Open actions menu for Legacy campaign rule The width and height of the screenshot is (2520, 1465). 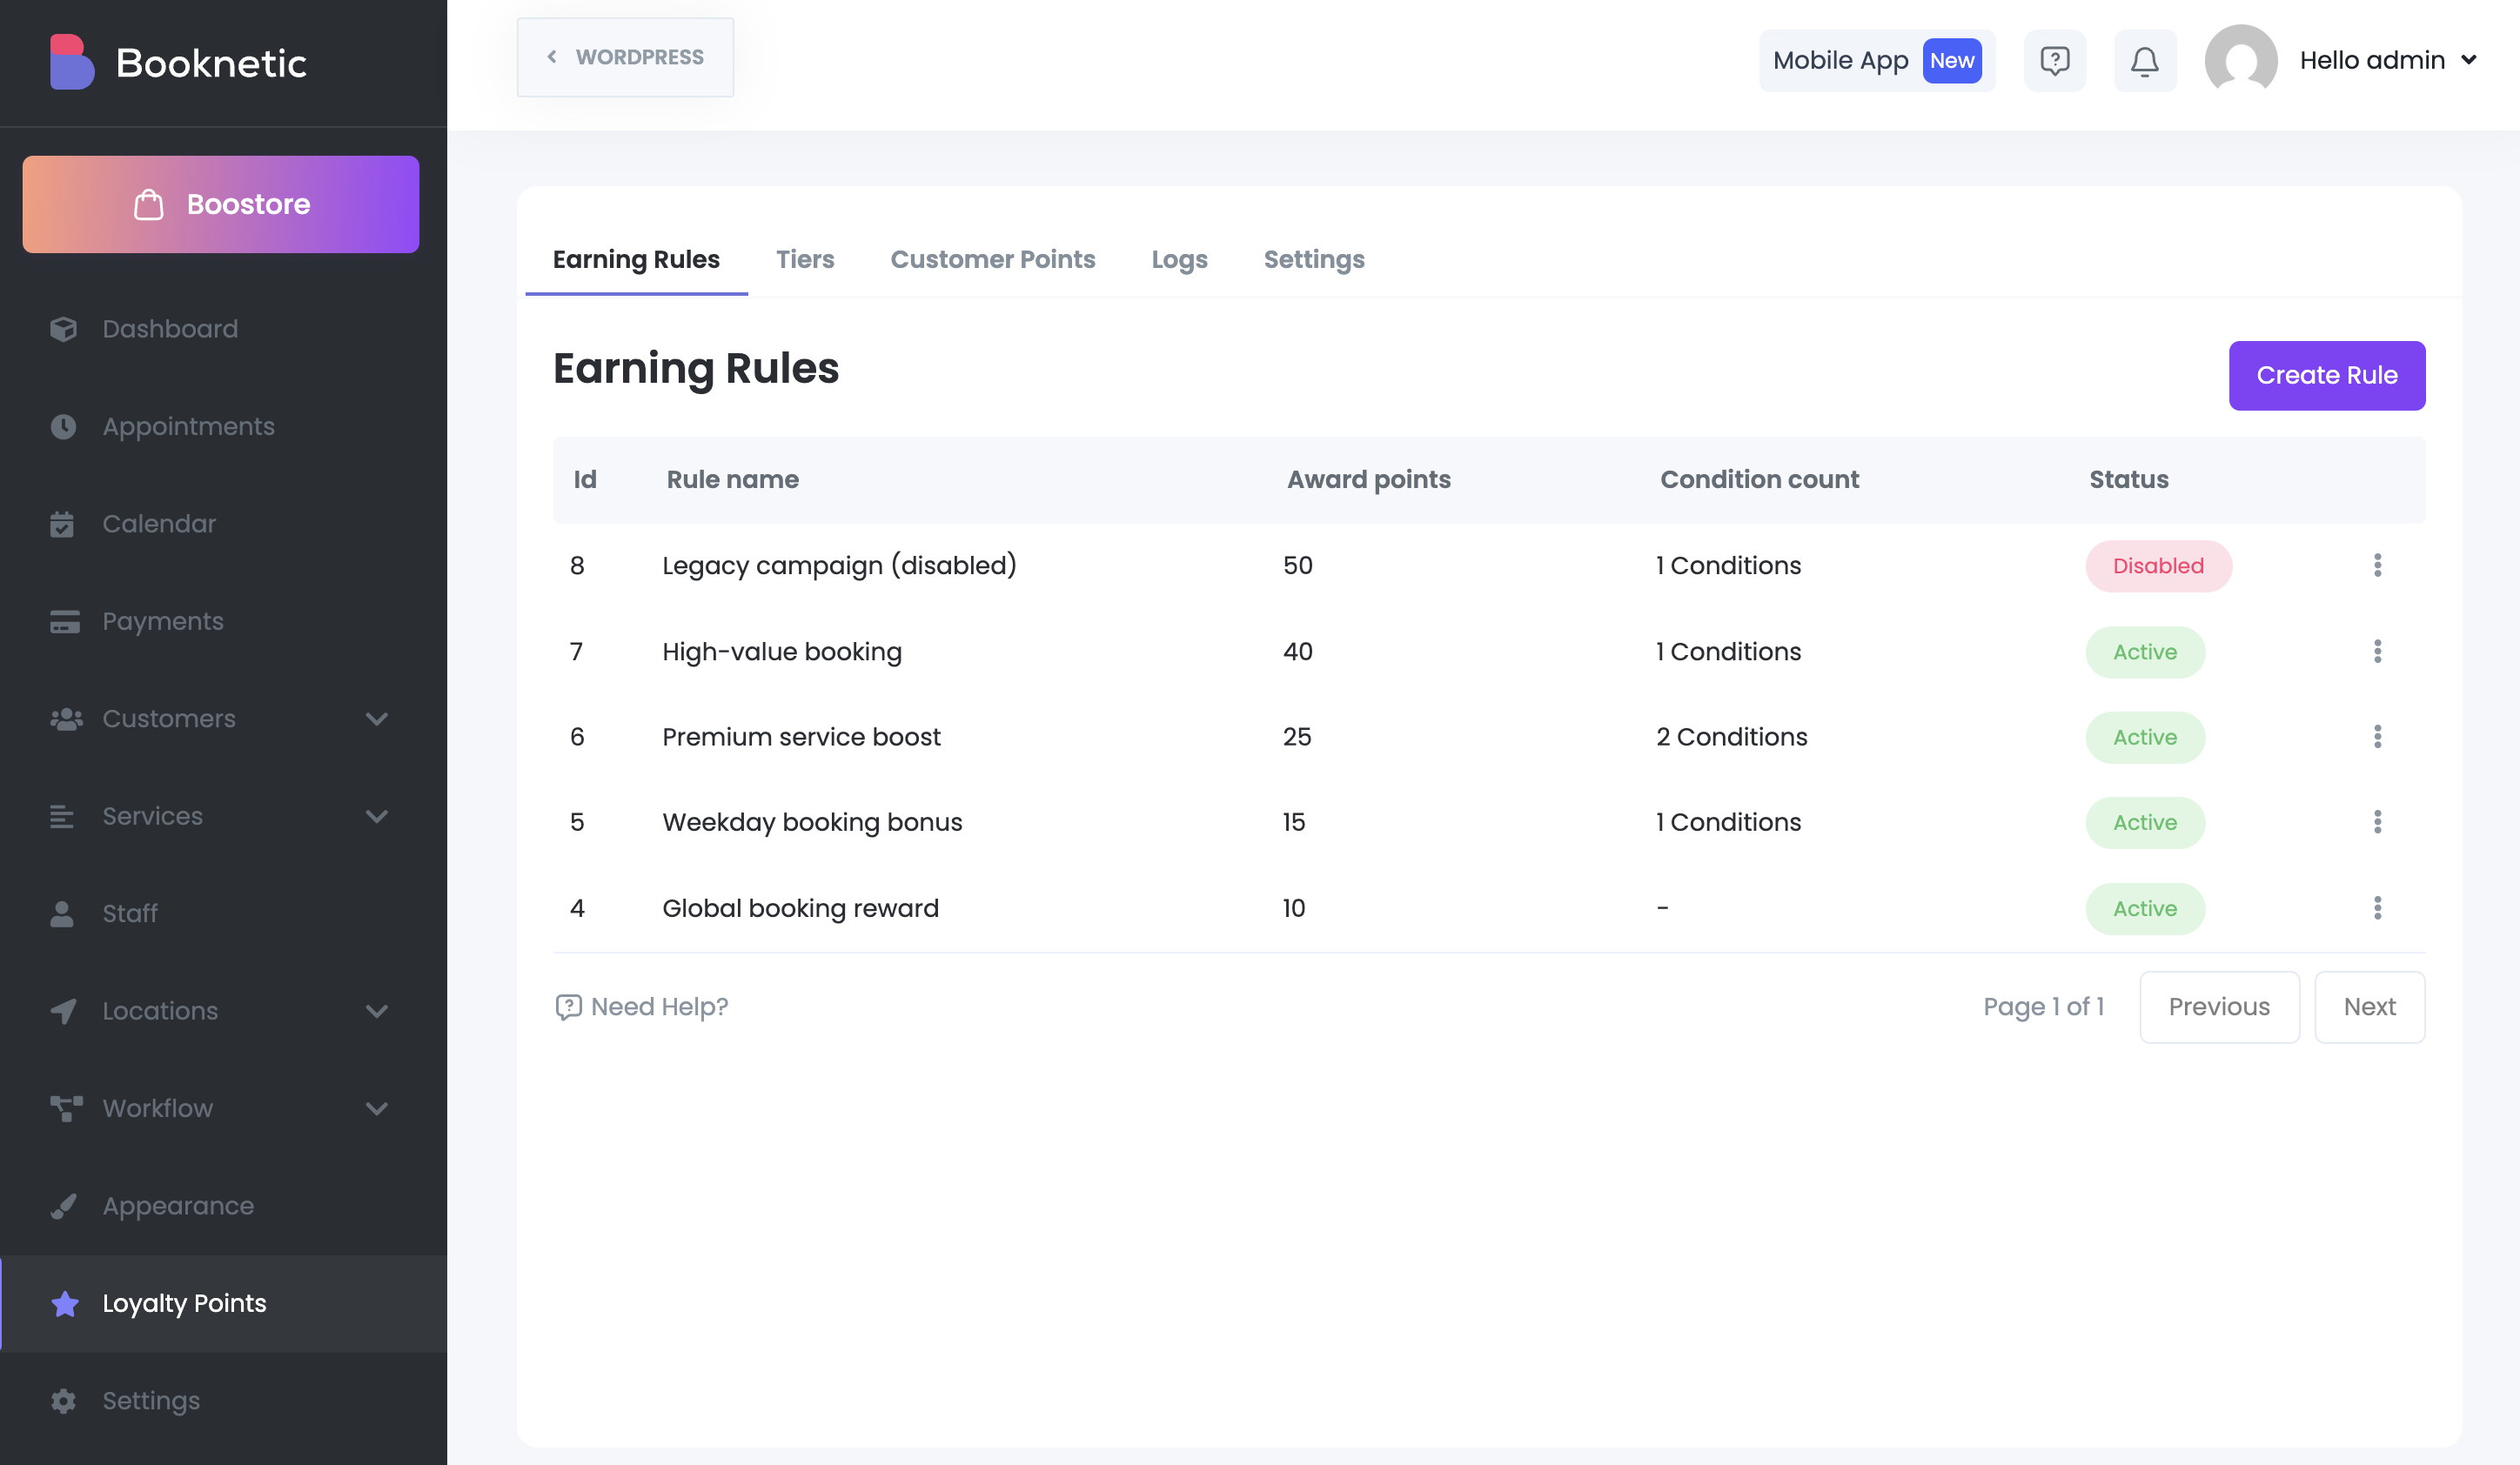pos(2377,565)
